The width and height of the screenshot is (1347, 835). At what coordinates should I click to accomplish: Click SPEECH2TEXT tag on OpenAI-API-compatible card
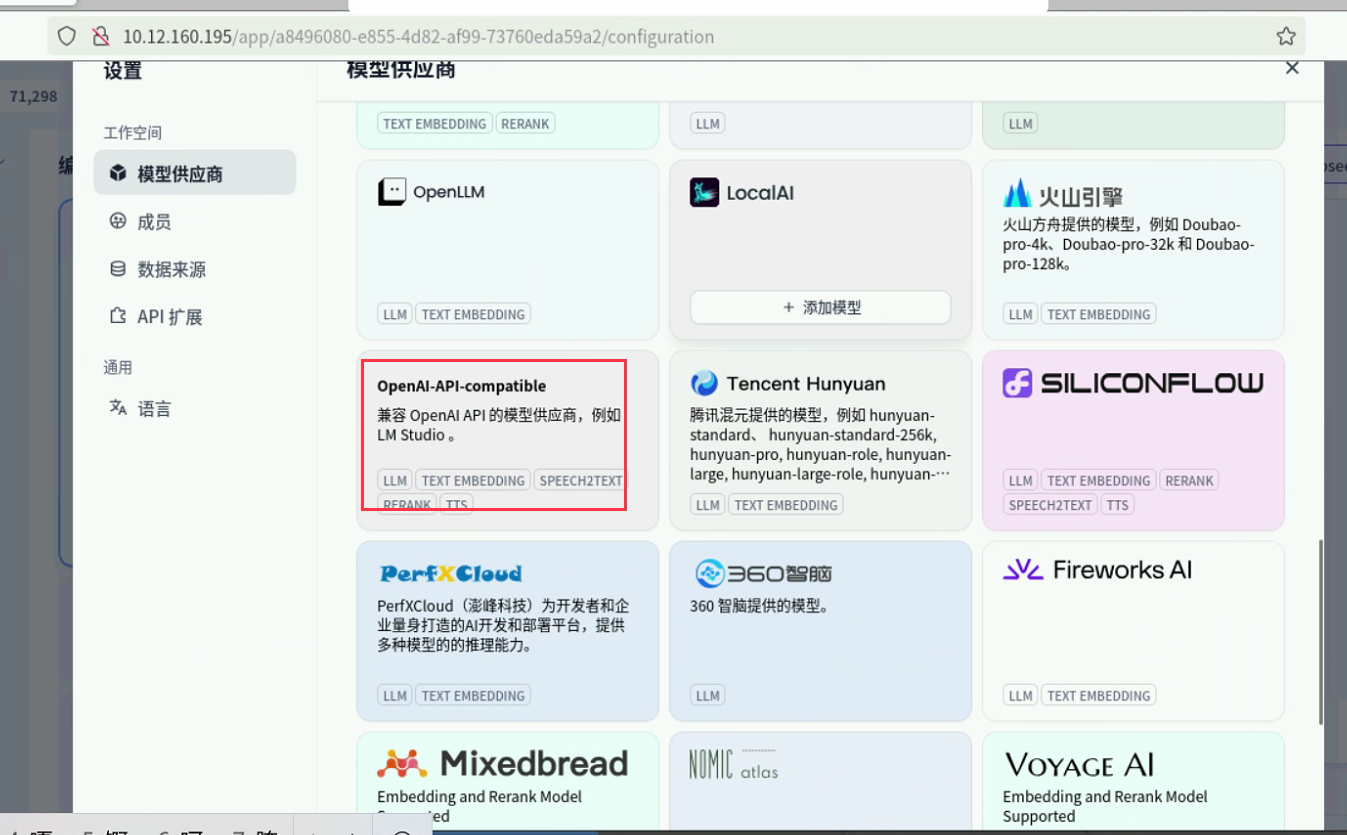581,481
